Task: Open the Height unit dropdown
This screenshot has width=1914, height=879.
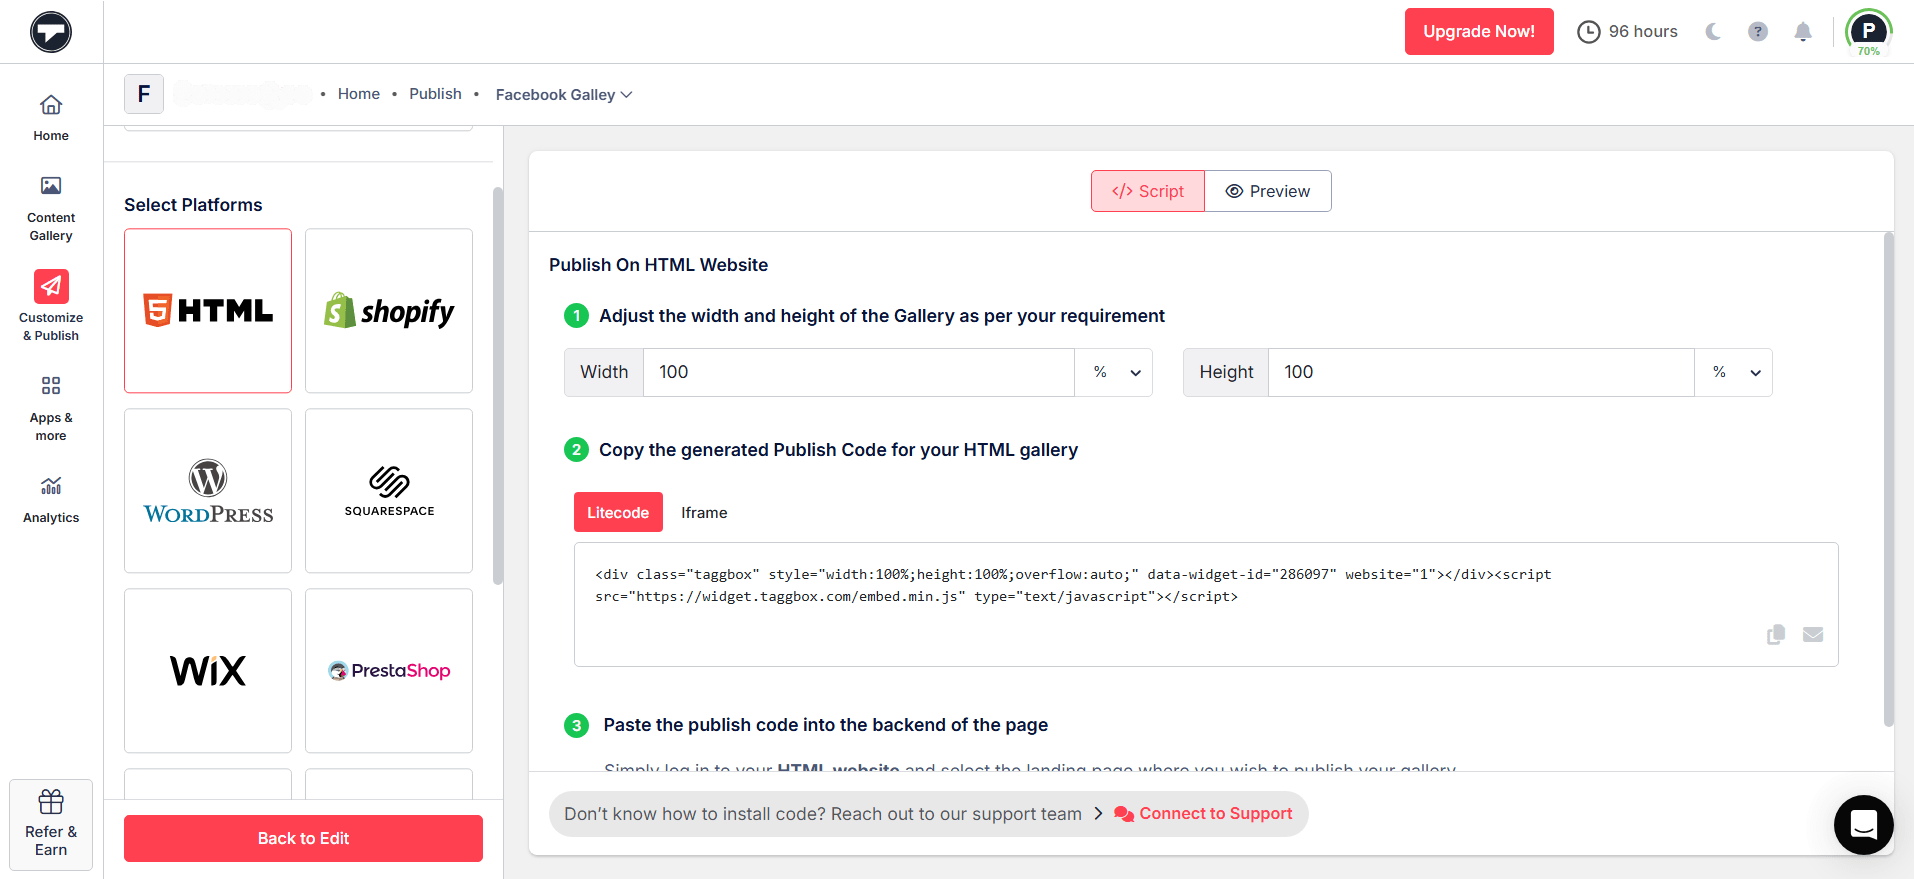Action: pyautogui.click(x=1734, y=372)
